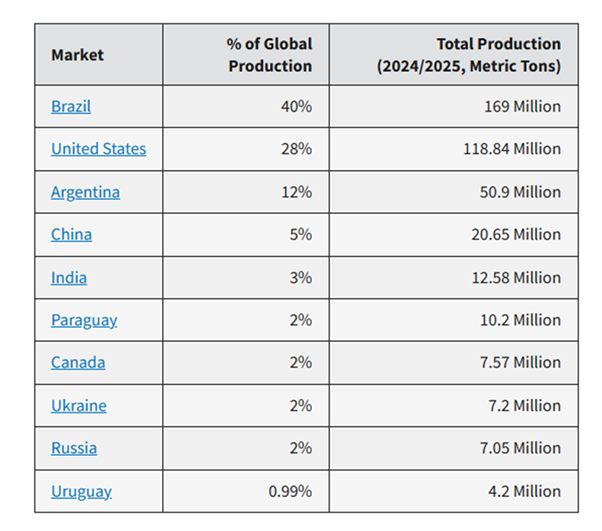Click the 20.65 Million cell

pyautogui.click(x=514, y=234)
